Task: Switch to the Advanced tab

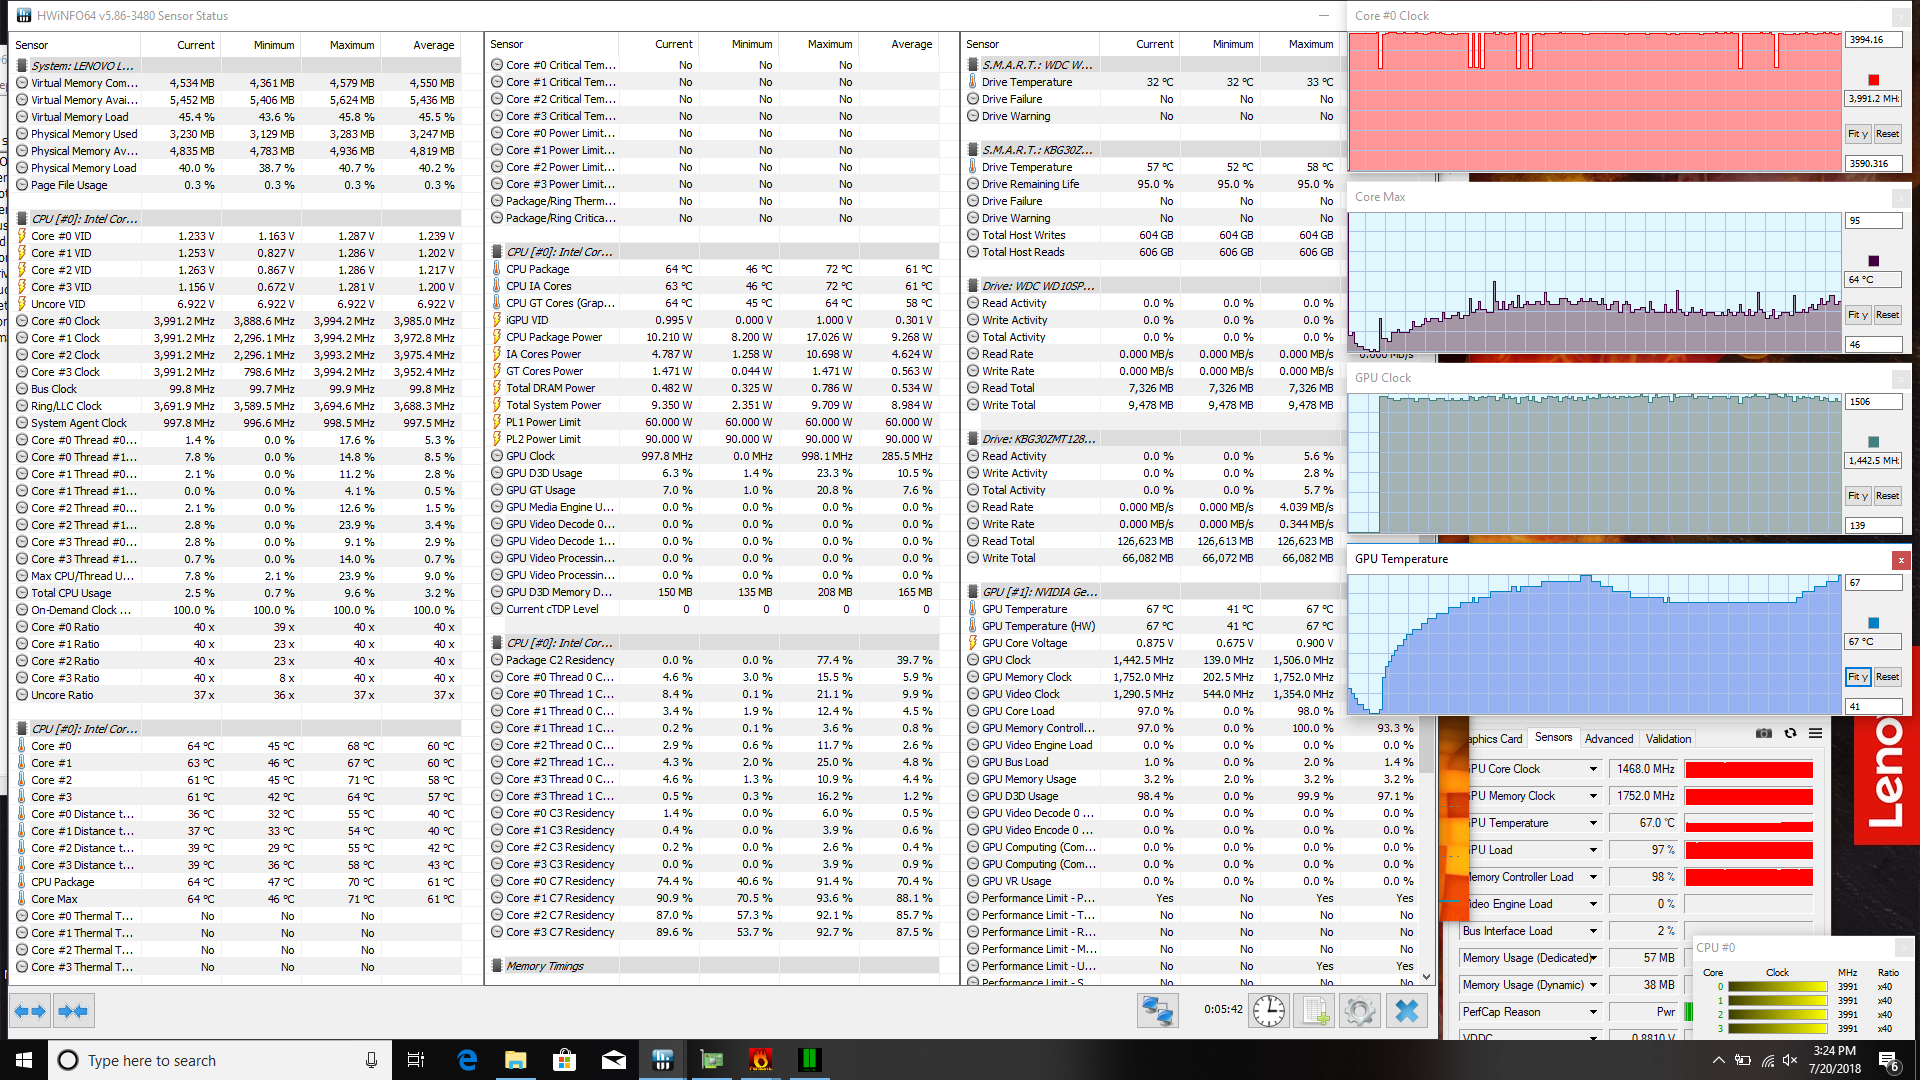Action: (1608, 739)
